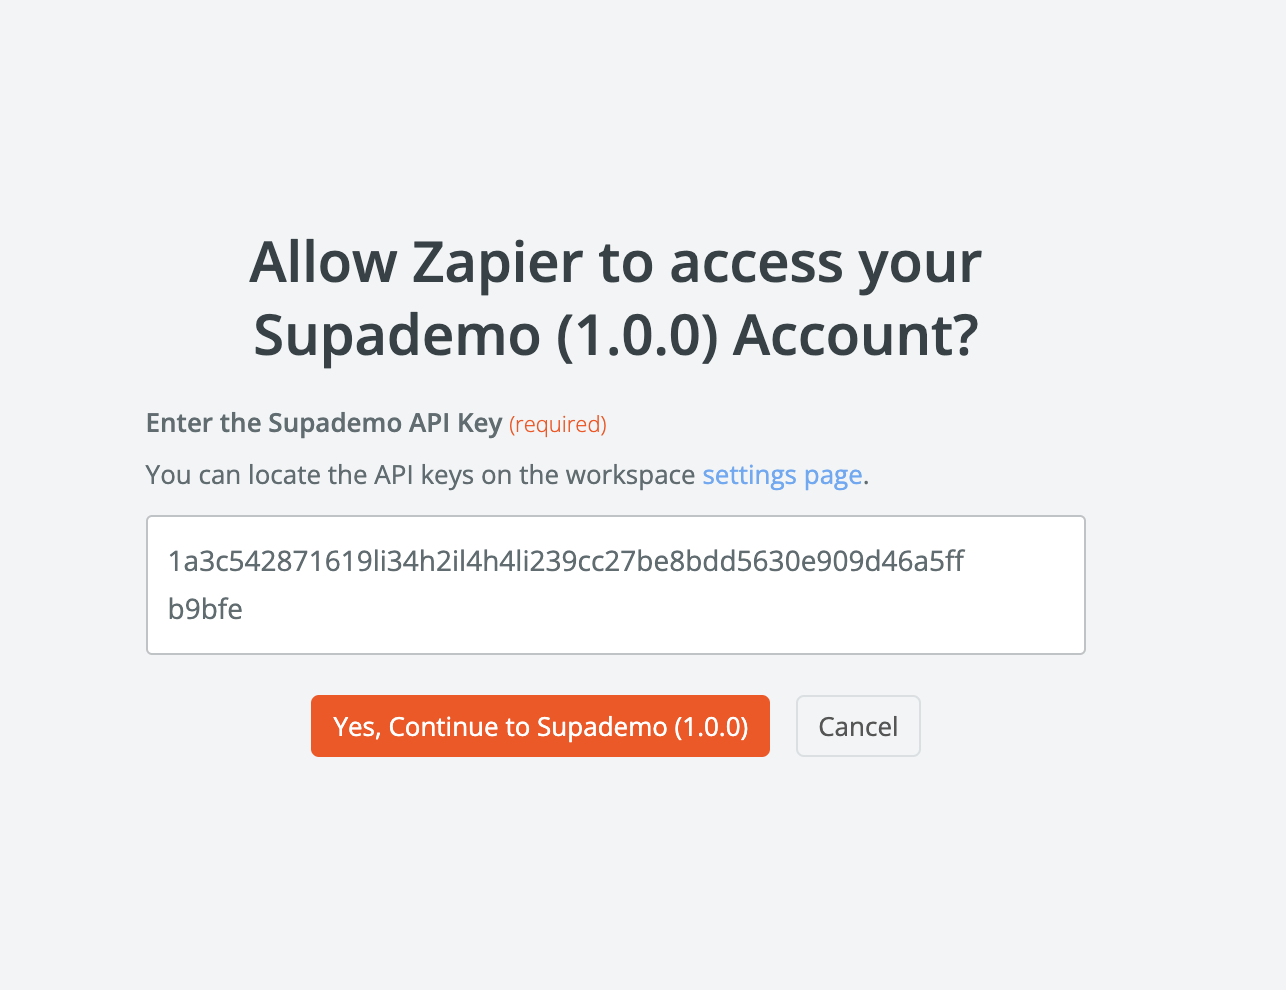Click the orange "(required)" marker
The width and height of the screenshot is (1286, 990).
pos(558,424)
